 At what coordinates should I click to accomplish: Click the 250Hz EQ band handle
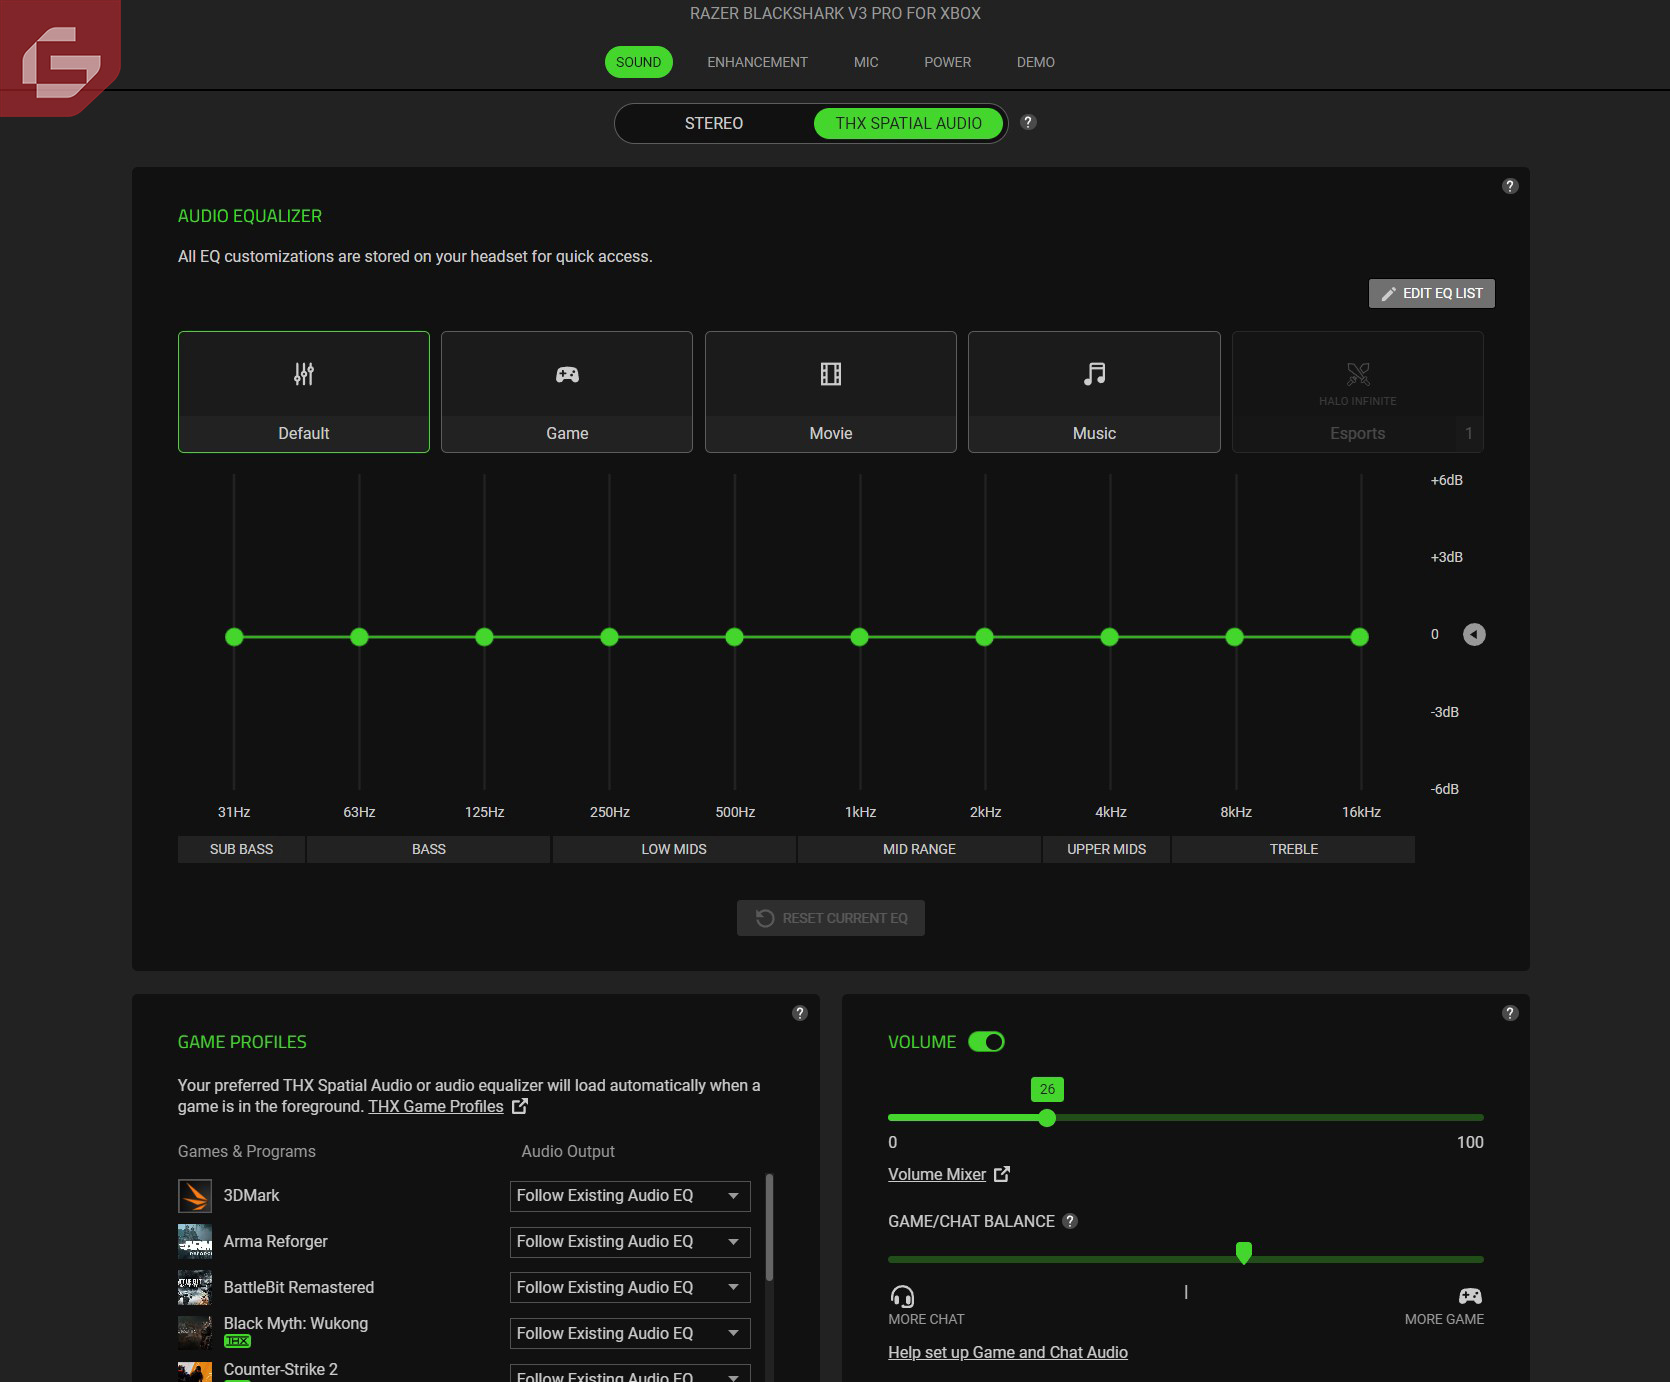tap(610, 637)
